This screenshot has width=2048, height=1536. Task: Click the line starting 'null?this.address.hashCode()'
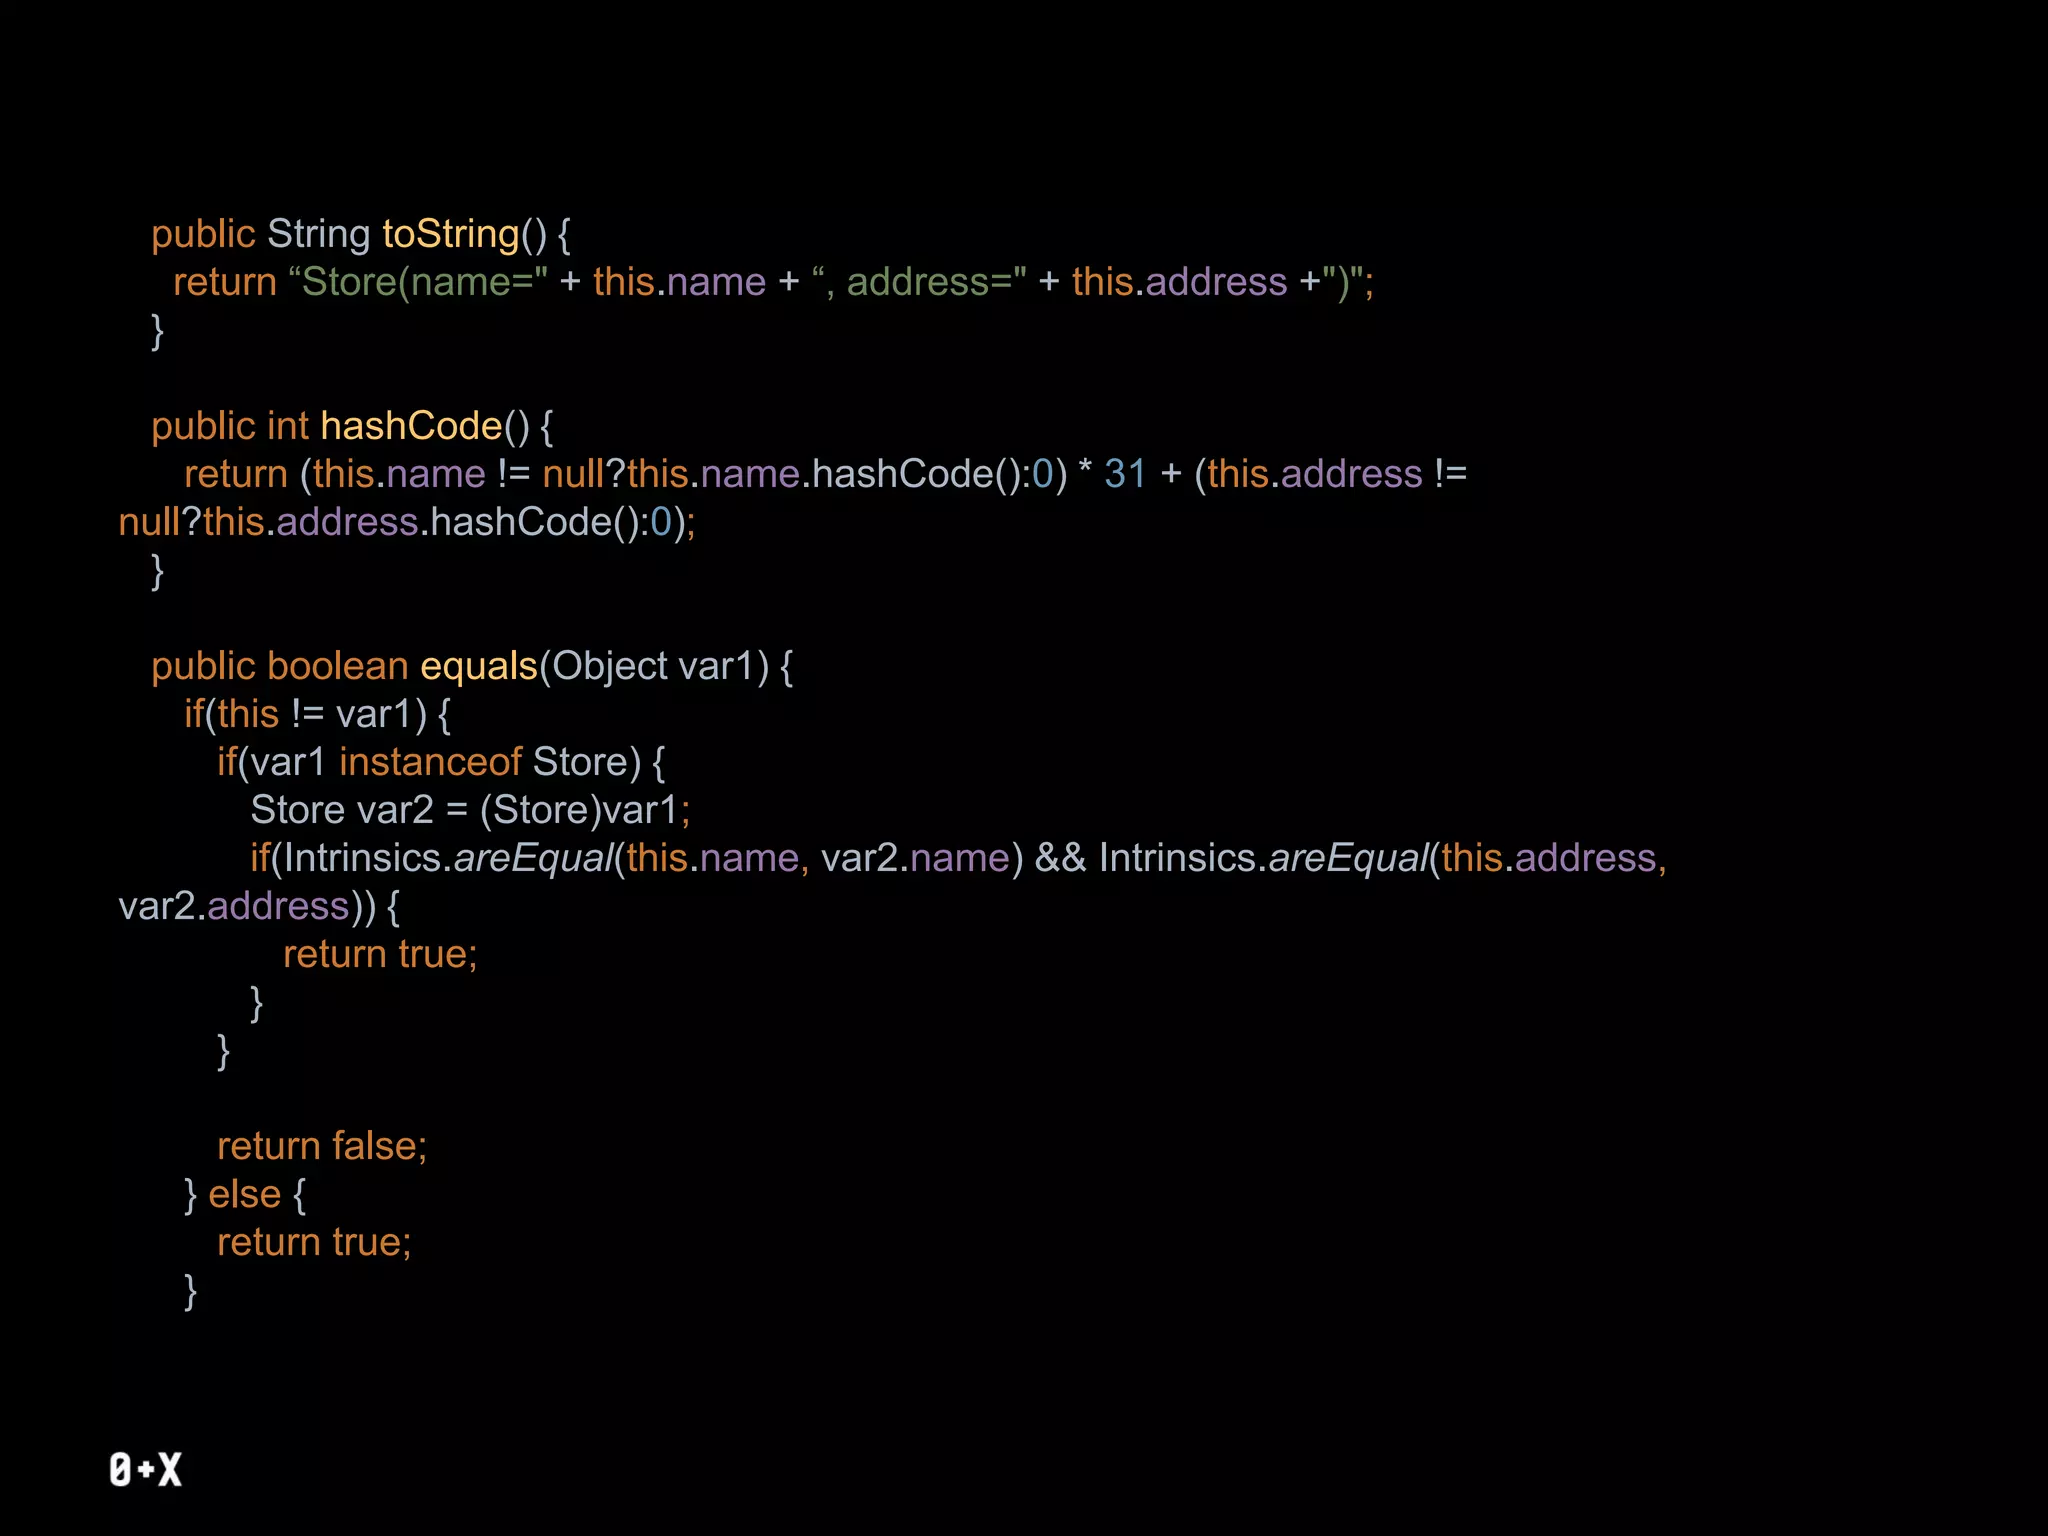[x=407, y=523]
